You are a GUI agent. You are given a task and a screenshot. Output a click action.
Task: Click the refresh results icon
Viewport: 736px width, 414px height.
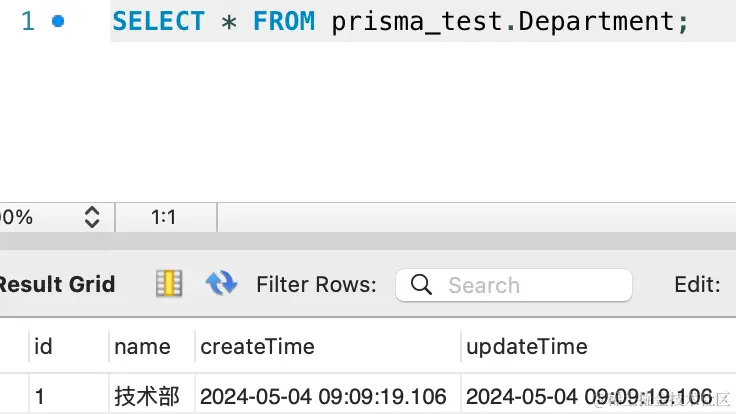221,284
